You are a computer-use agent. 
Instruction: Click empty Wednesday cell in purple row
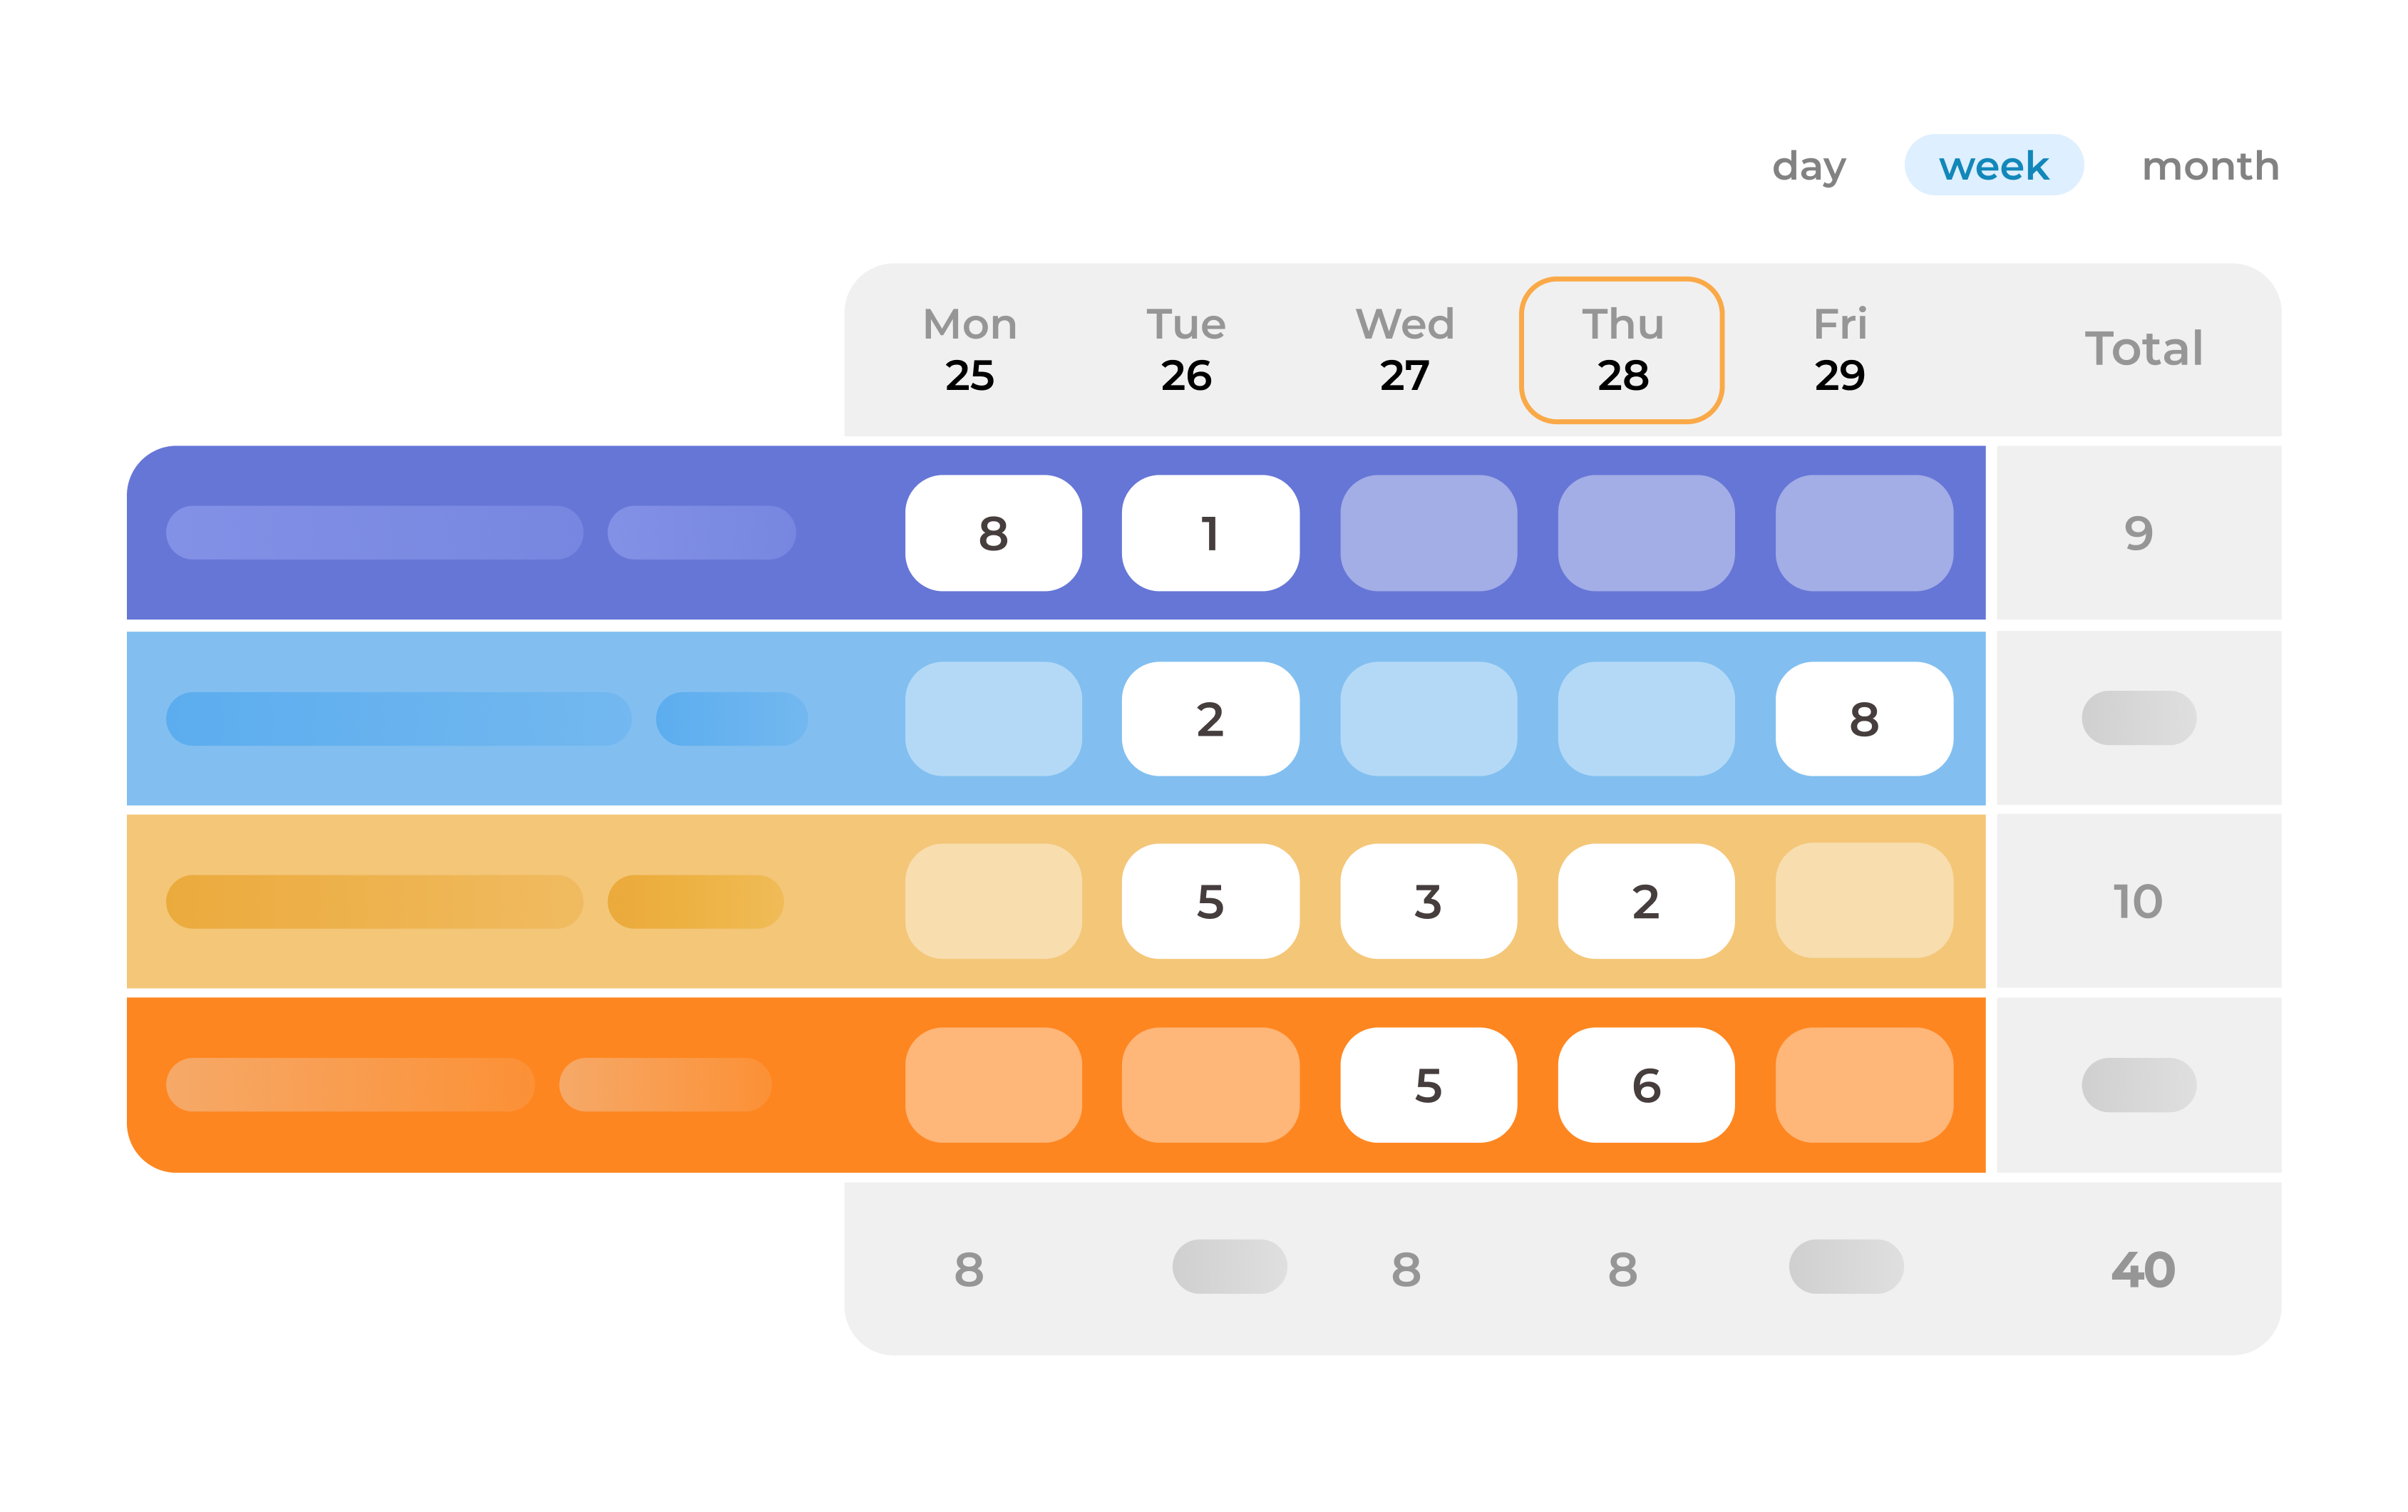point(1428,533)
